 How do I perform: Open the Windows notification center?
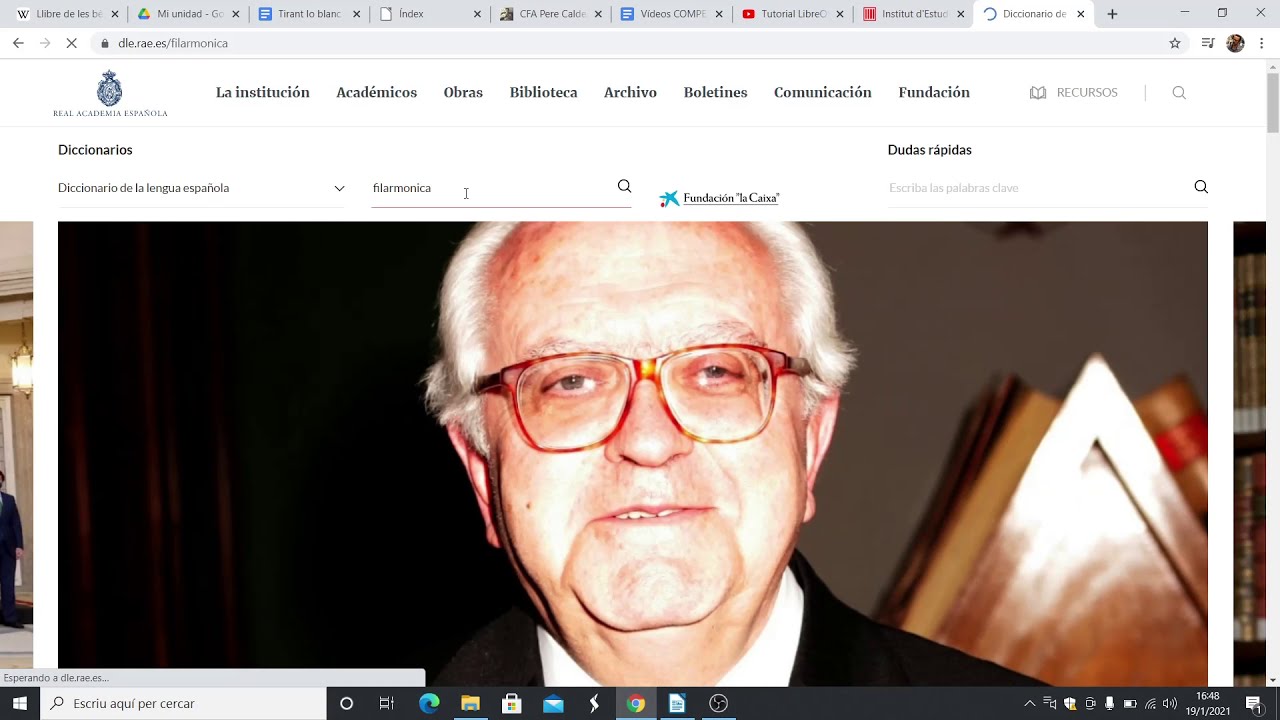coord(1253,703)
